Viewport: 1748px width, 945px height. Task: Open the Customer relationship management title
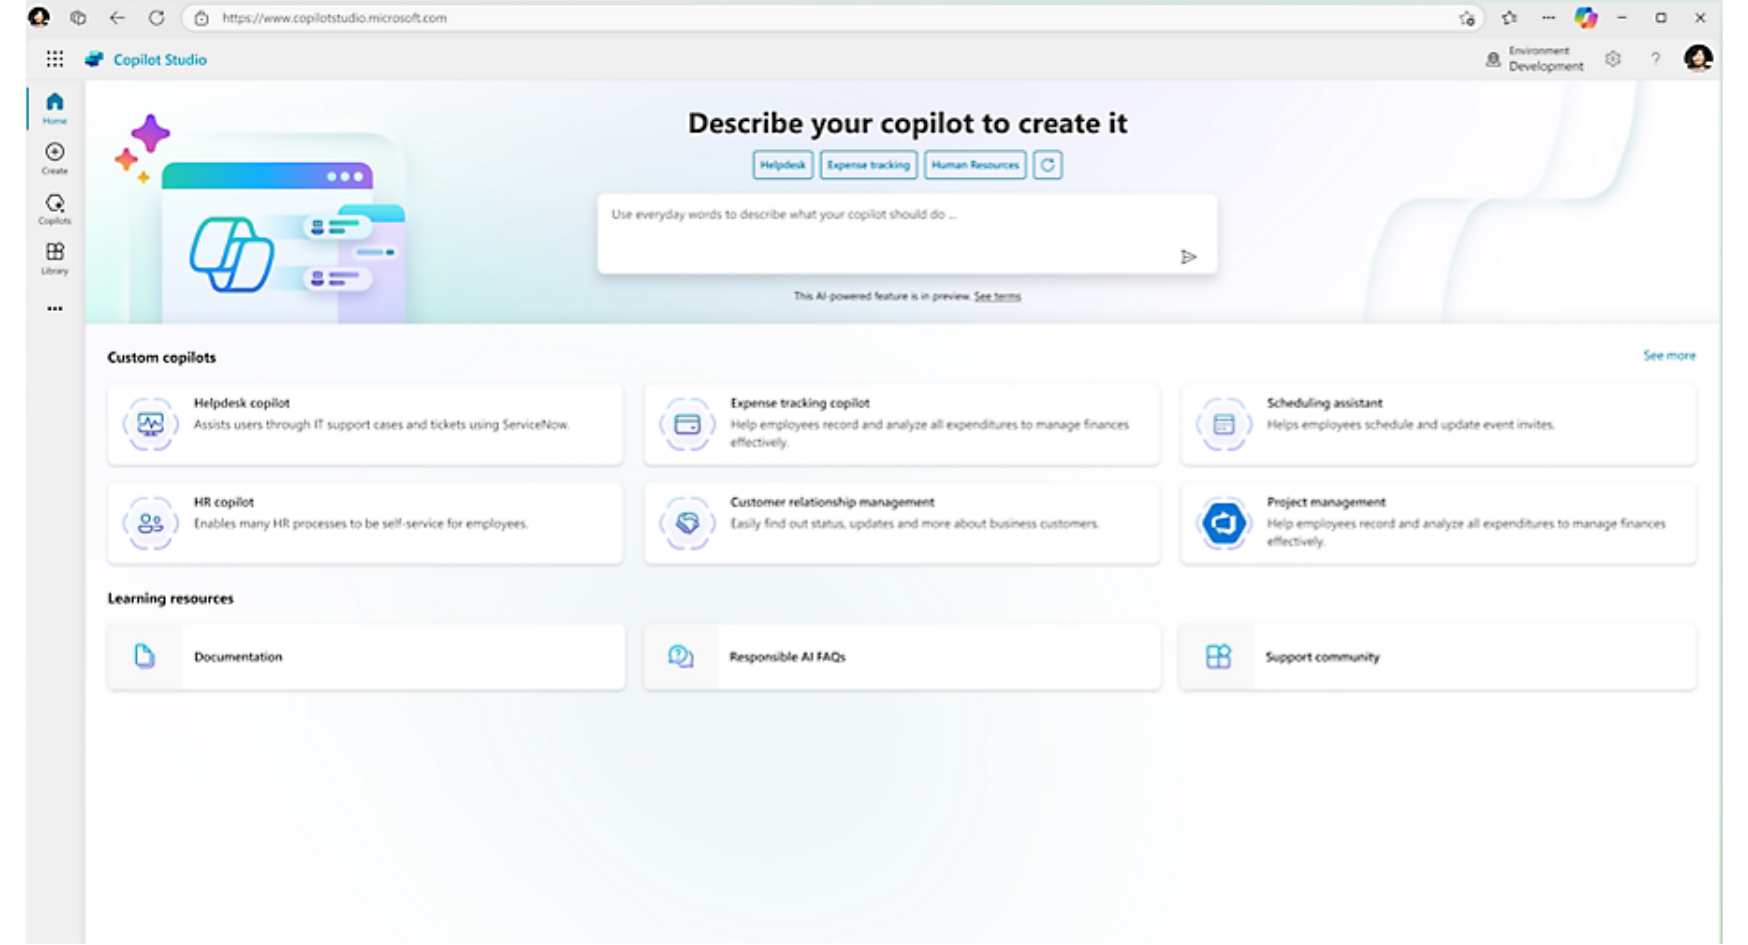pos(832,502)
